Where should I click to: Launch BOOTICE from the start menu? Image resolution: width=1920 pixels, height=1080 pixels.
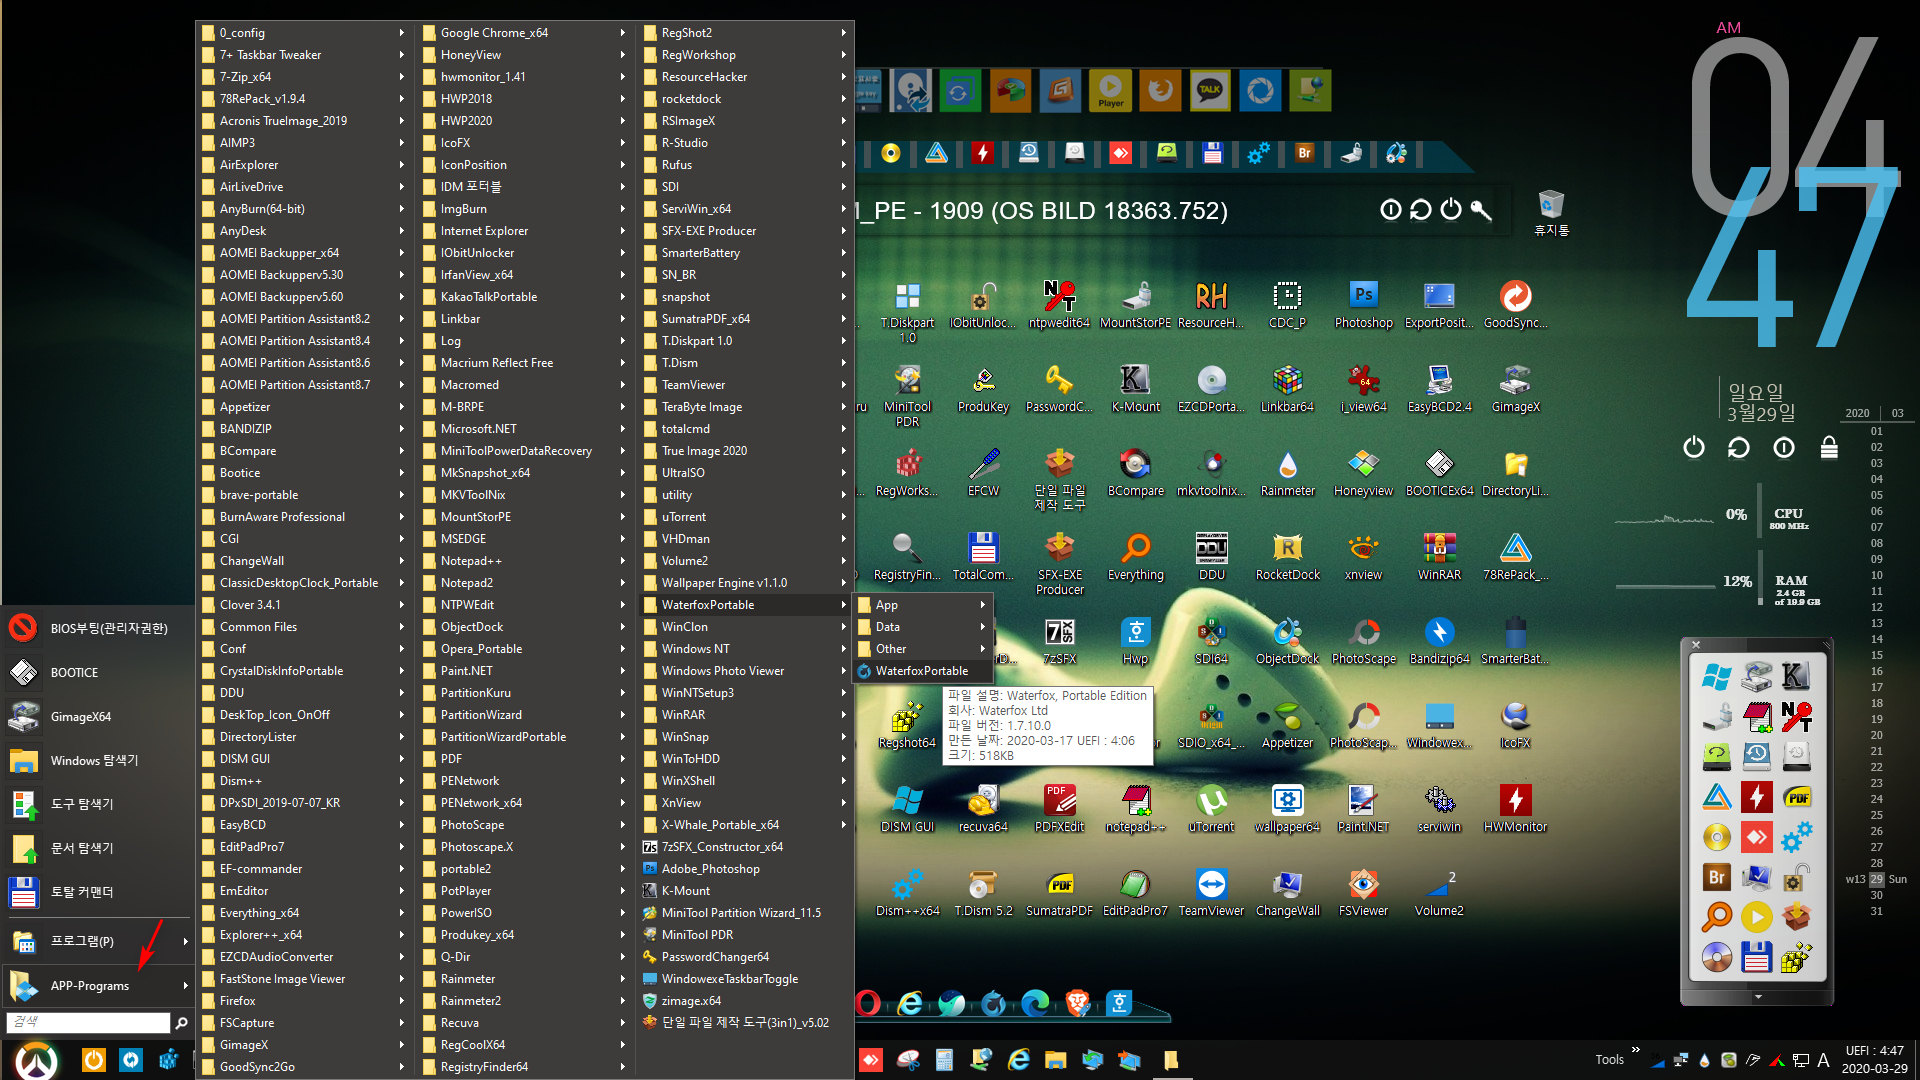coord(97,672)
